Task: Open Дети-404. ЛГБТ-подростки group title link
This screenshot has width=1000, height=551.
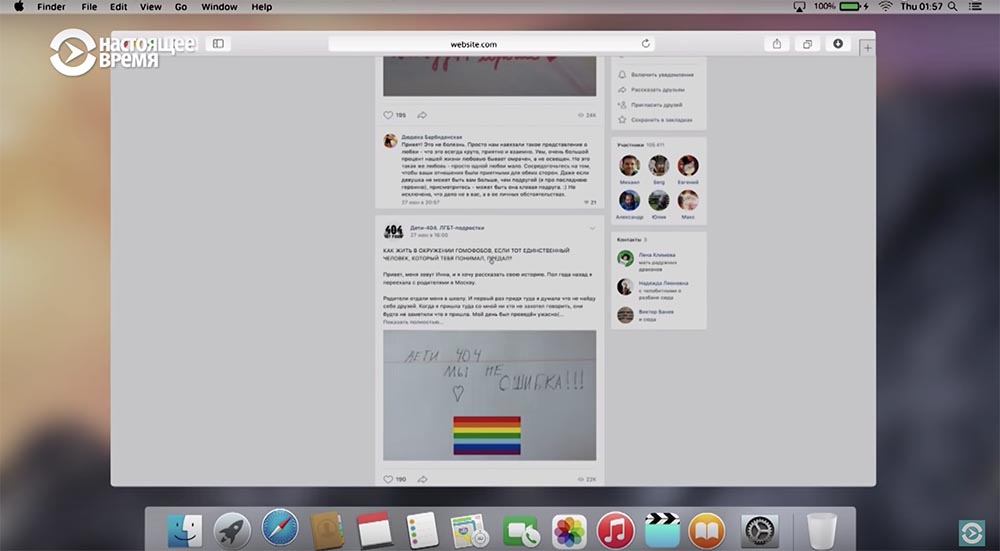Action: pos(447,228)
